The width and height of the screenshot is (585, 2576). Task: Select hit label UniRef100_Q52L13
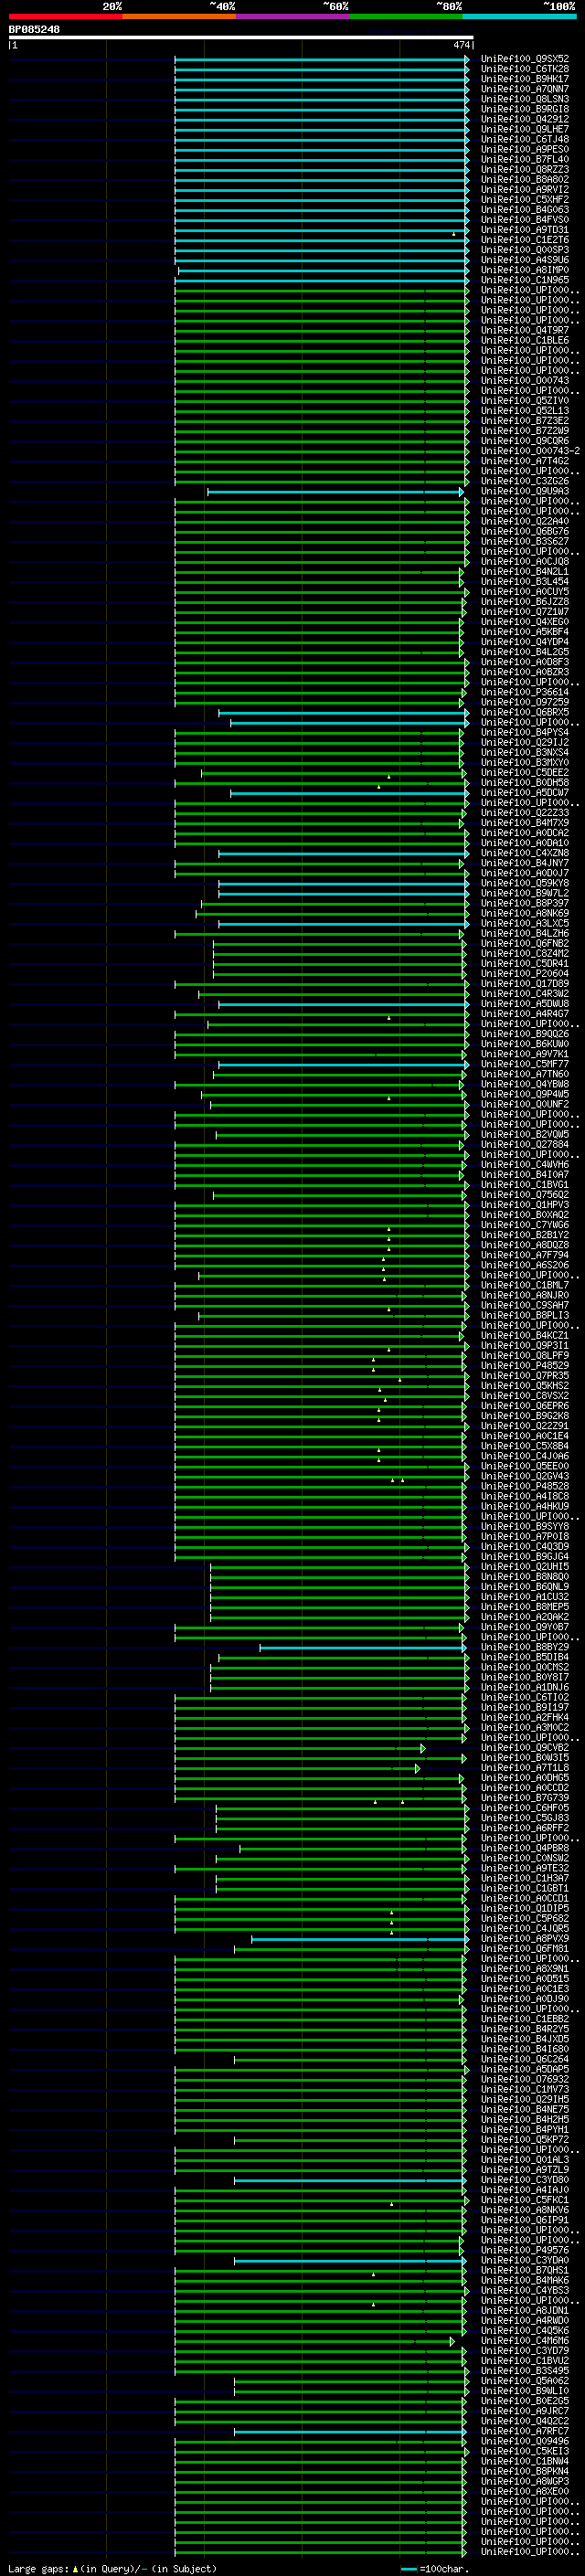click(525, 411)
